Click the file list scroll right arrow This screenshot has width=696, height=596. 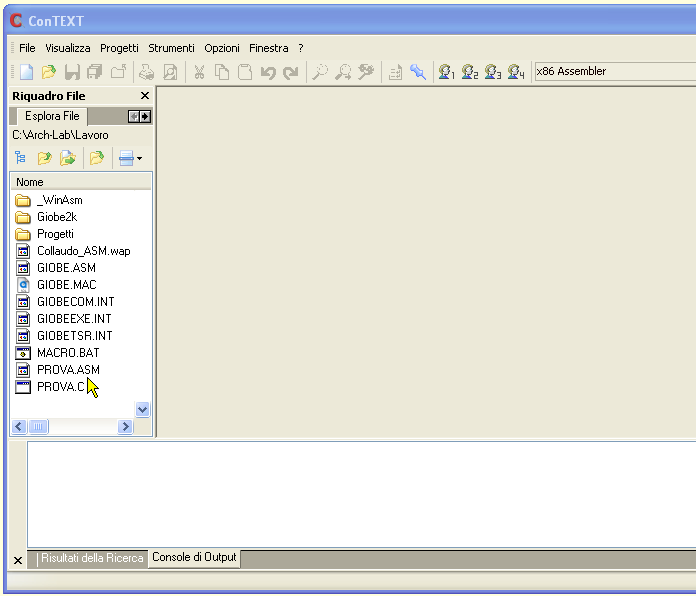[x=126, y=427]
